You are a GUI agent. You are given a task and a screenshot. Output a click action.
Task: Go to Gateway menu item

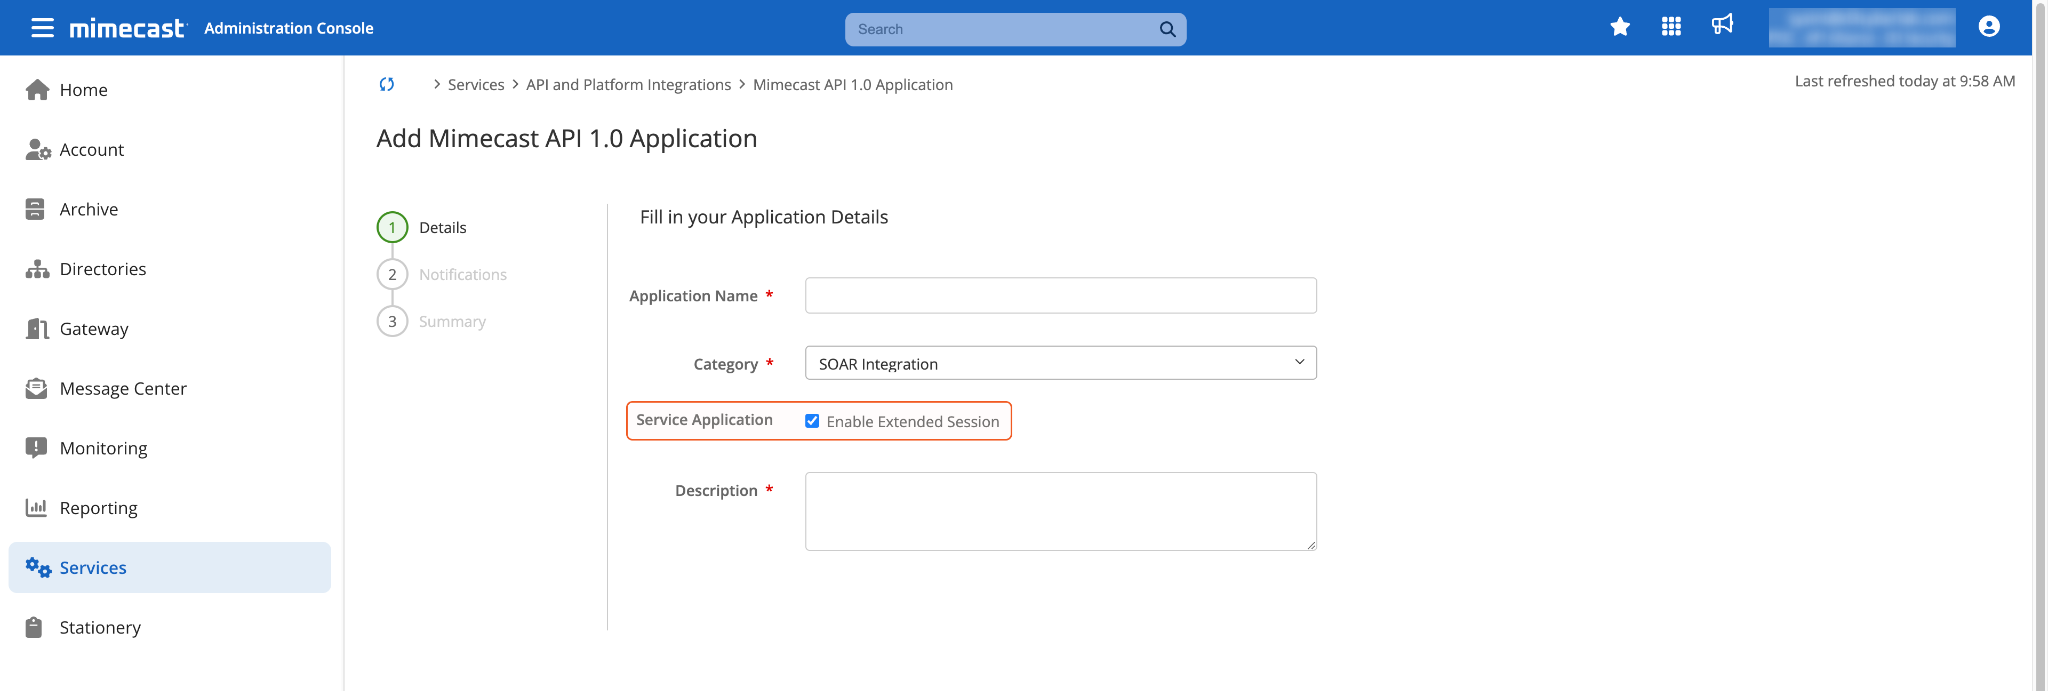click(94, 329)
